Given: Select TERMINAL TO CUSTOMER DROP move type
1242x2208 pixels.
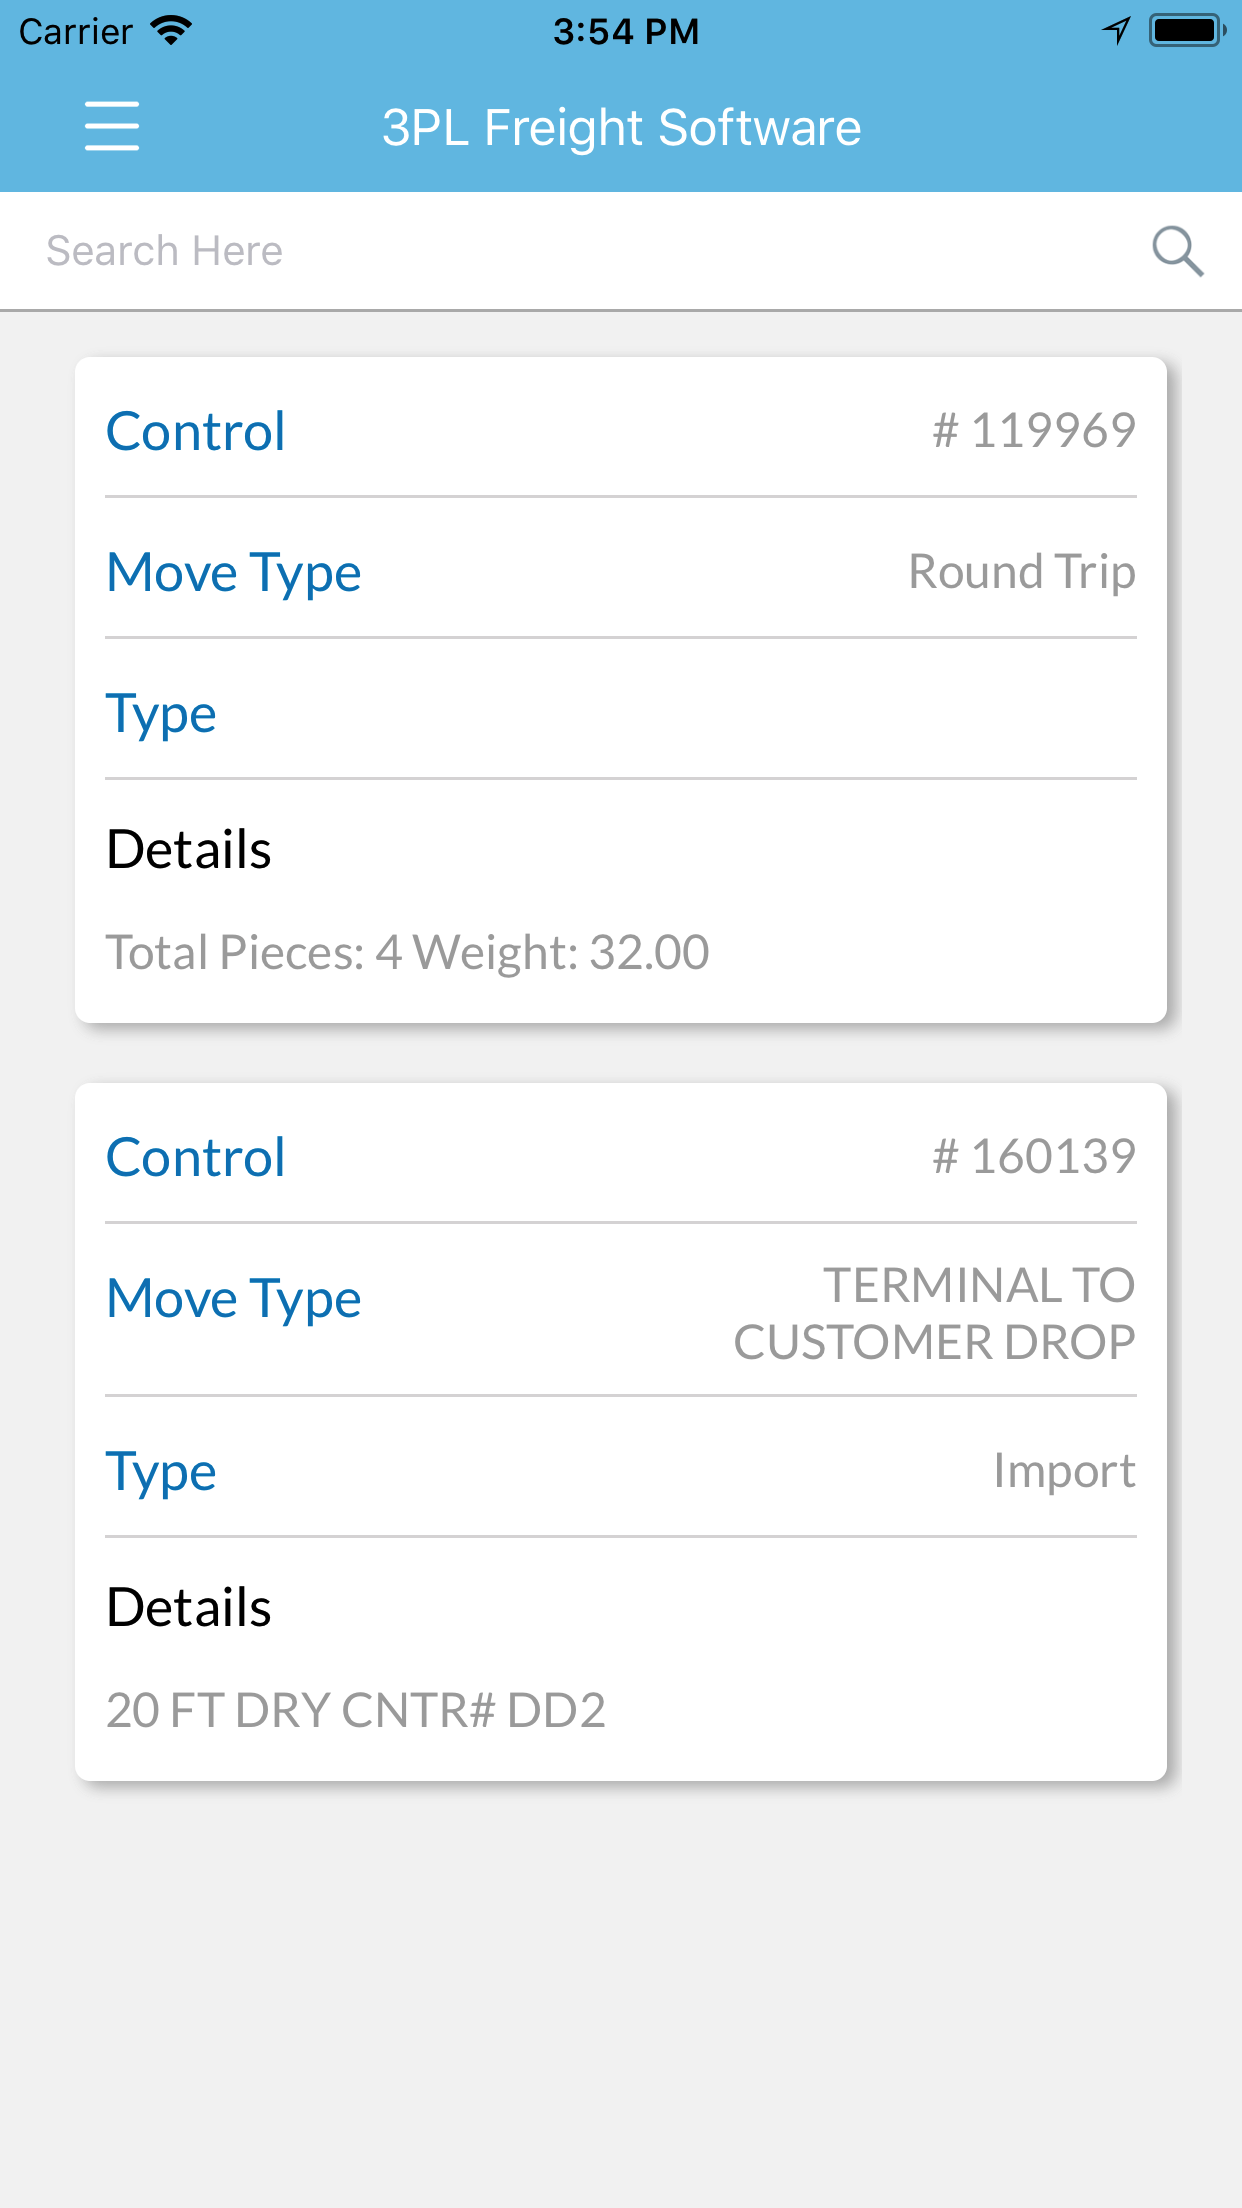Looking at the screenshot, I should (x=934, y=1313).
